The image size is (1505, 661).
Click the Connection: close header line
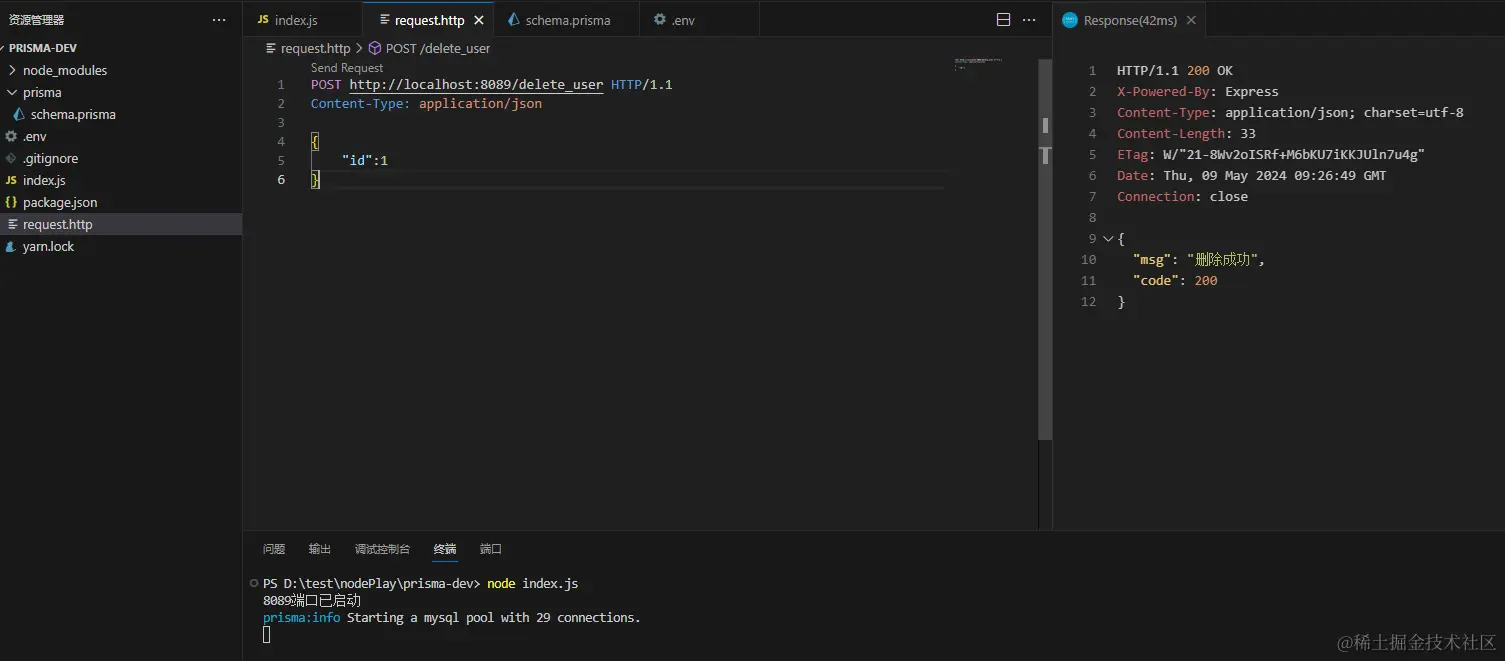[x=1182, y=197]
